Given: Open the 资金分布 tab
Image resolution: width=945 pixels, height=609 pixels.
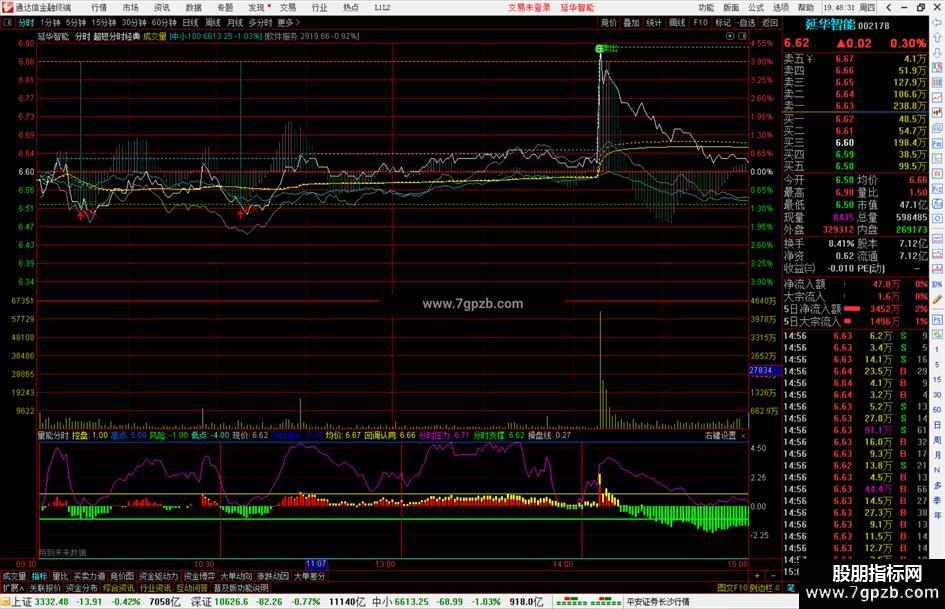Looking at the screenshot, I should click(x=82, y=587).
